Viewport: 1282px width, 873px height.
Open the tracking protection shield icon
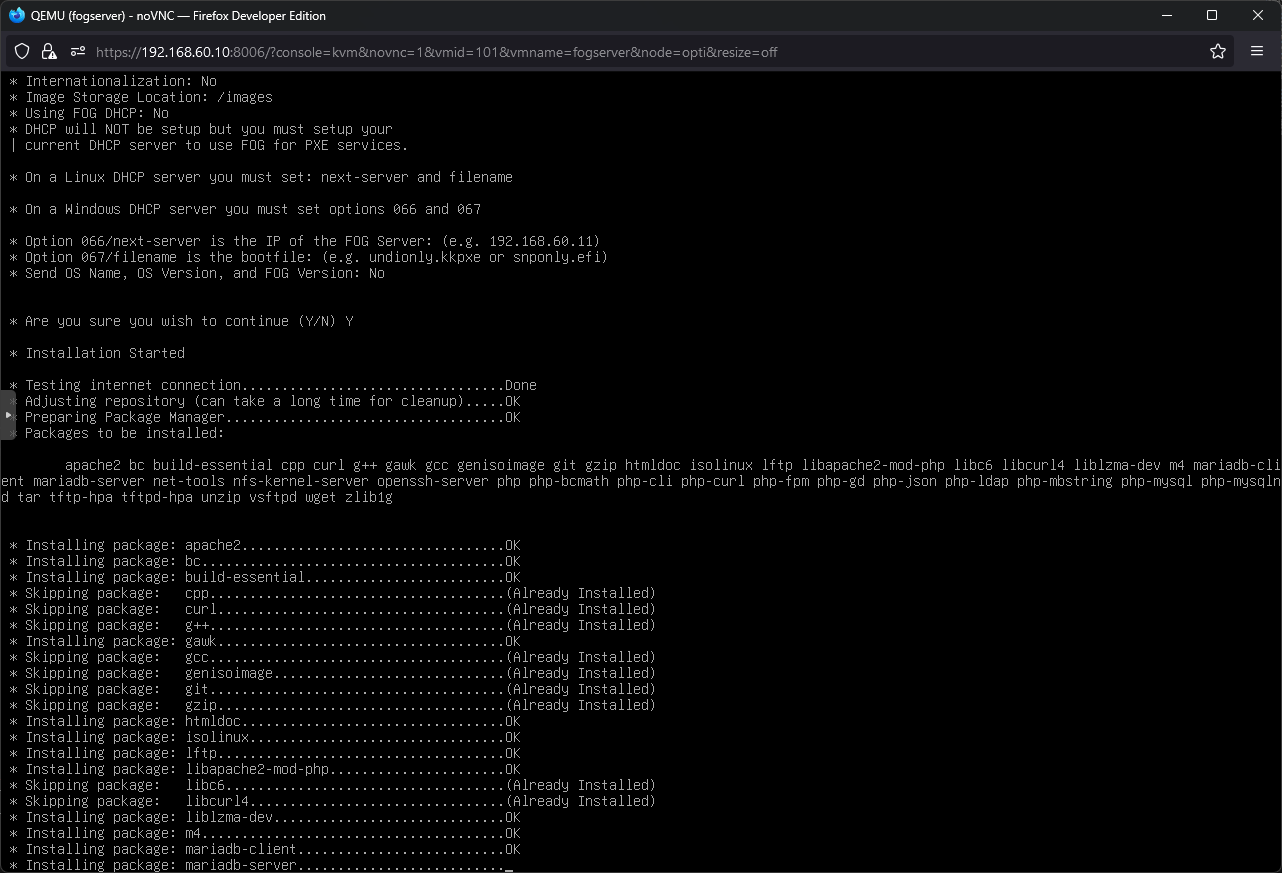(x=22, y=52)
